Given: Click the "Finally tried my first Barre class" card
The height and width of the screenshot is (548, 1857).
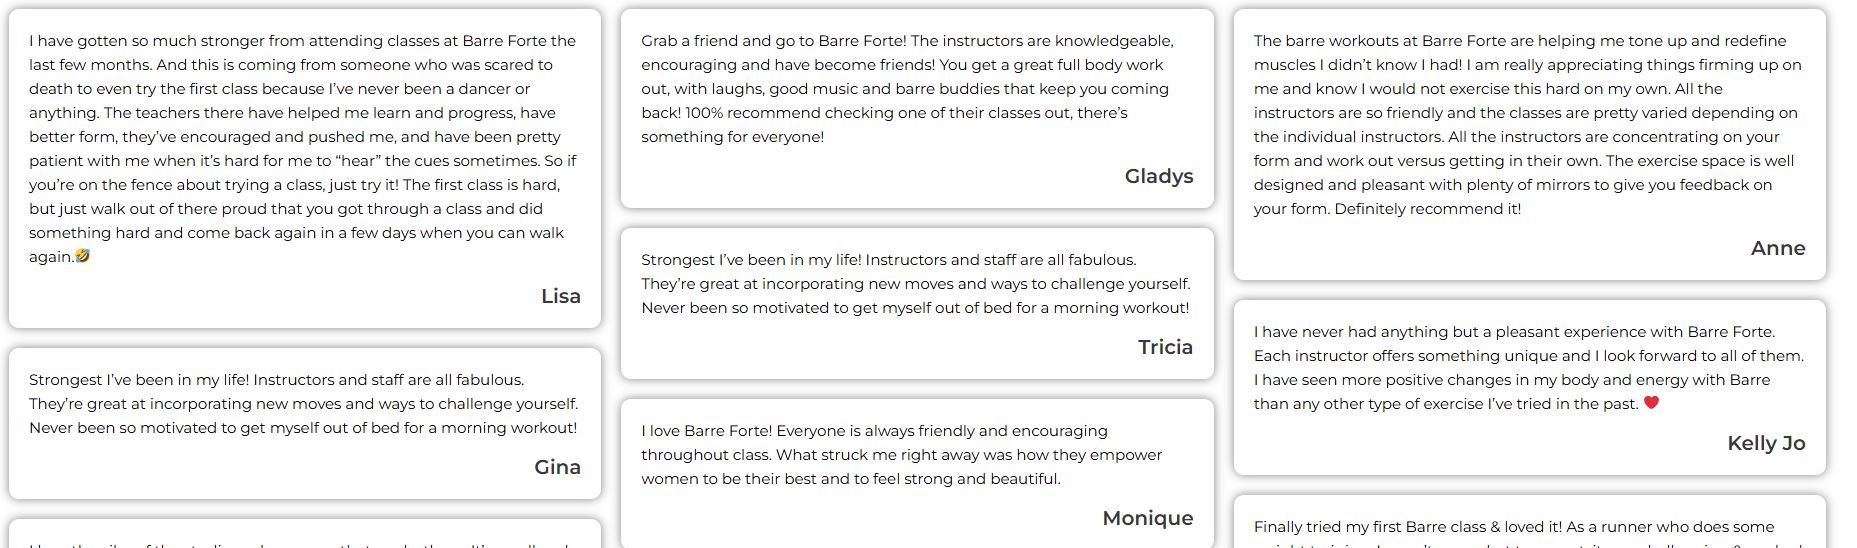Looking at the screenshot, I should [x=1528, y=528].
